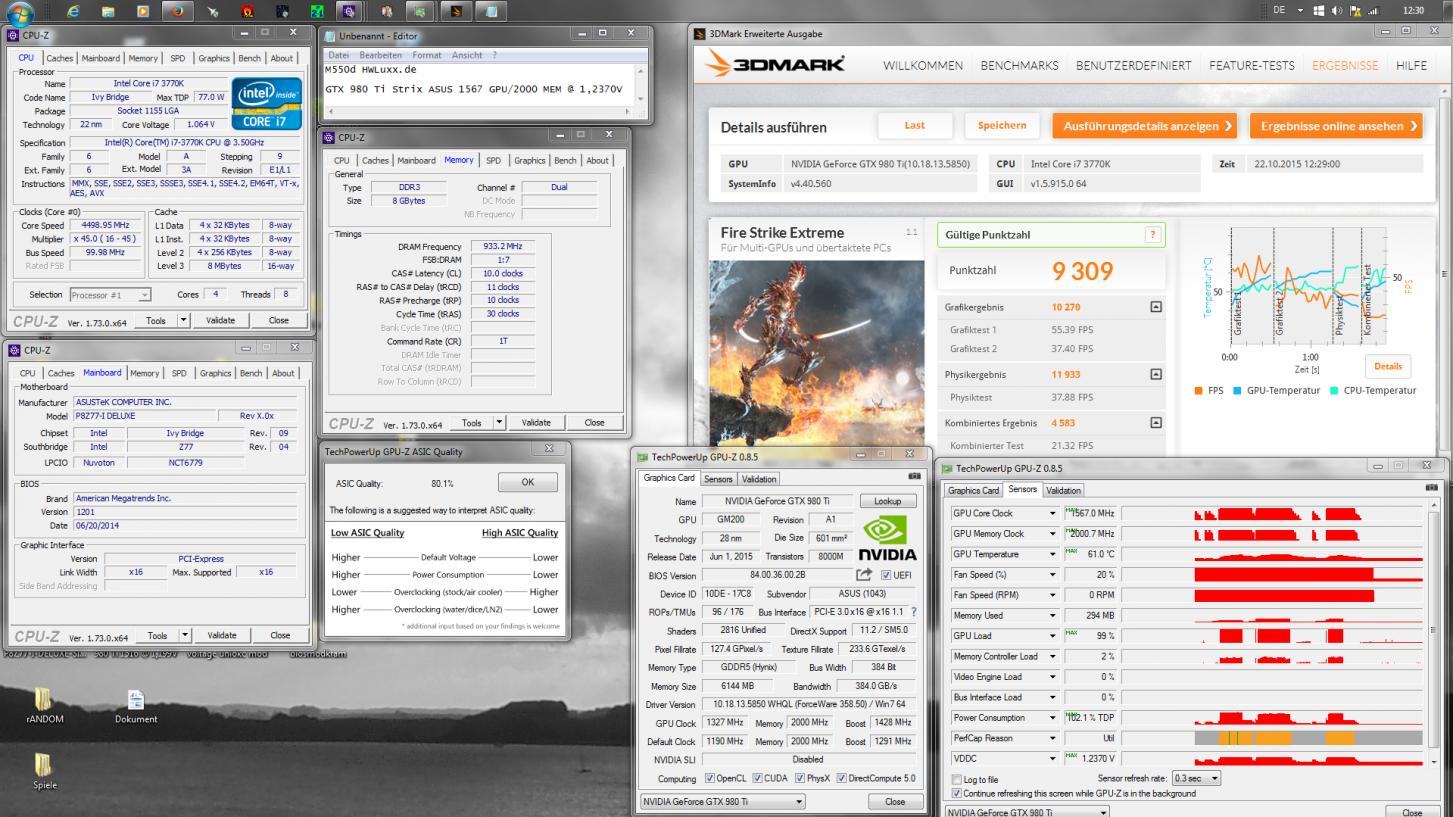
Task: Toggle the UEFI checkbox in GPU-Z
Action: click(x=885, y=575)
